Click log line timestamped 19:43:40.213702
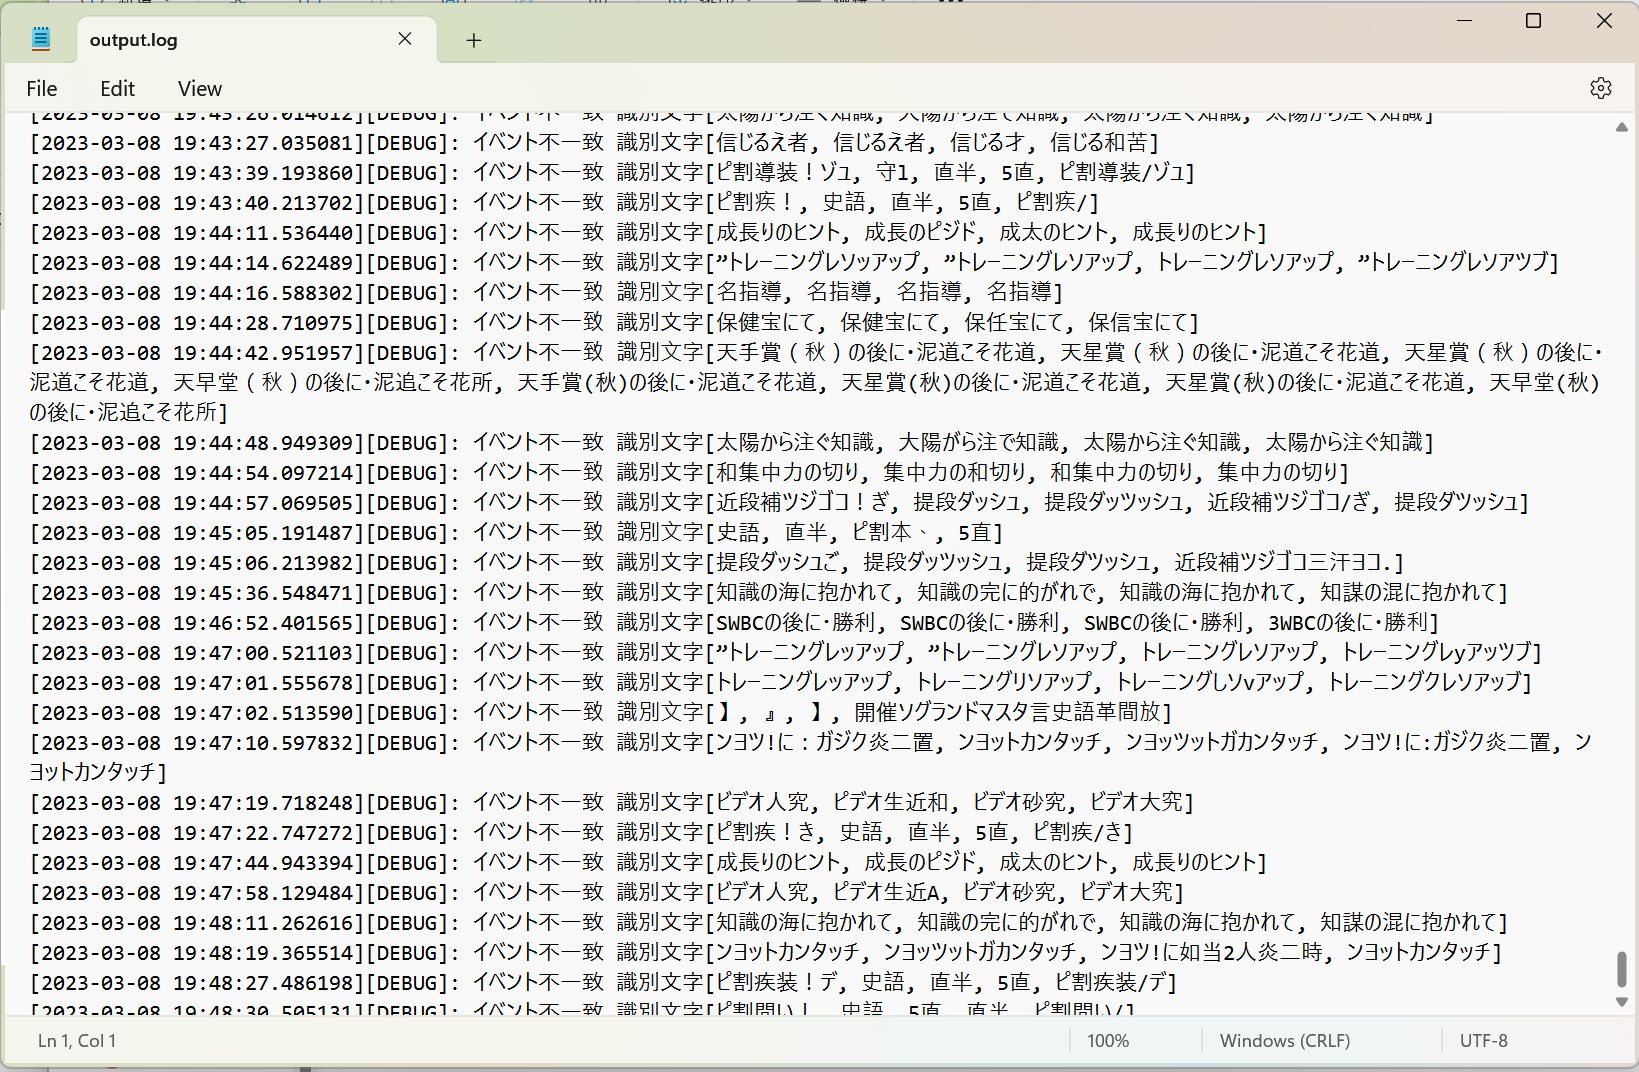 coord(564,202)
